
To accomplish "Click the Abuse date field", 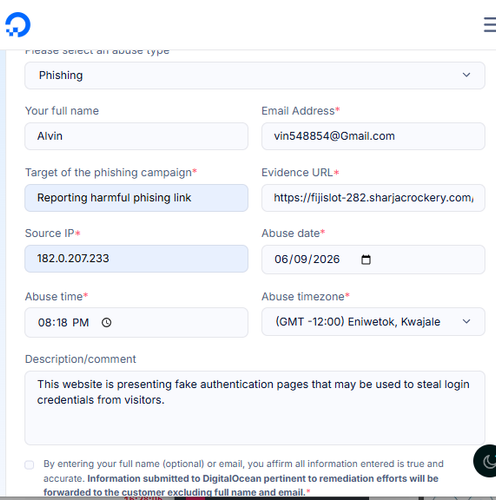I will pos(373,259).
